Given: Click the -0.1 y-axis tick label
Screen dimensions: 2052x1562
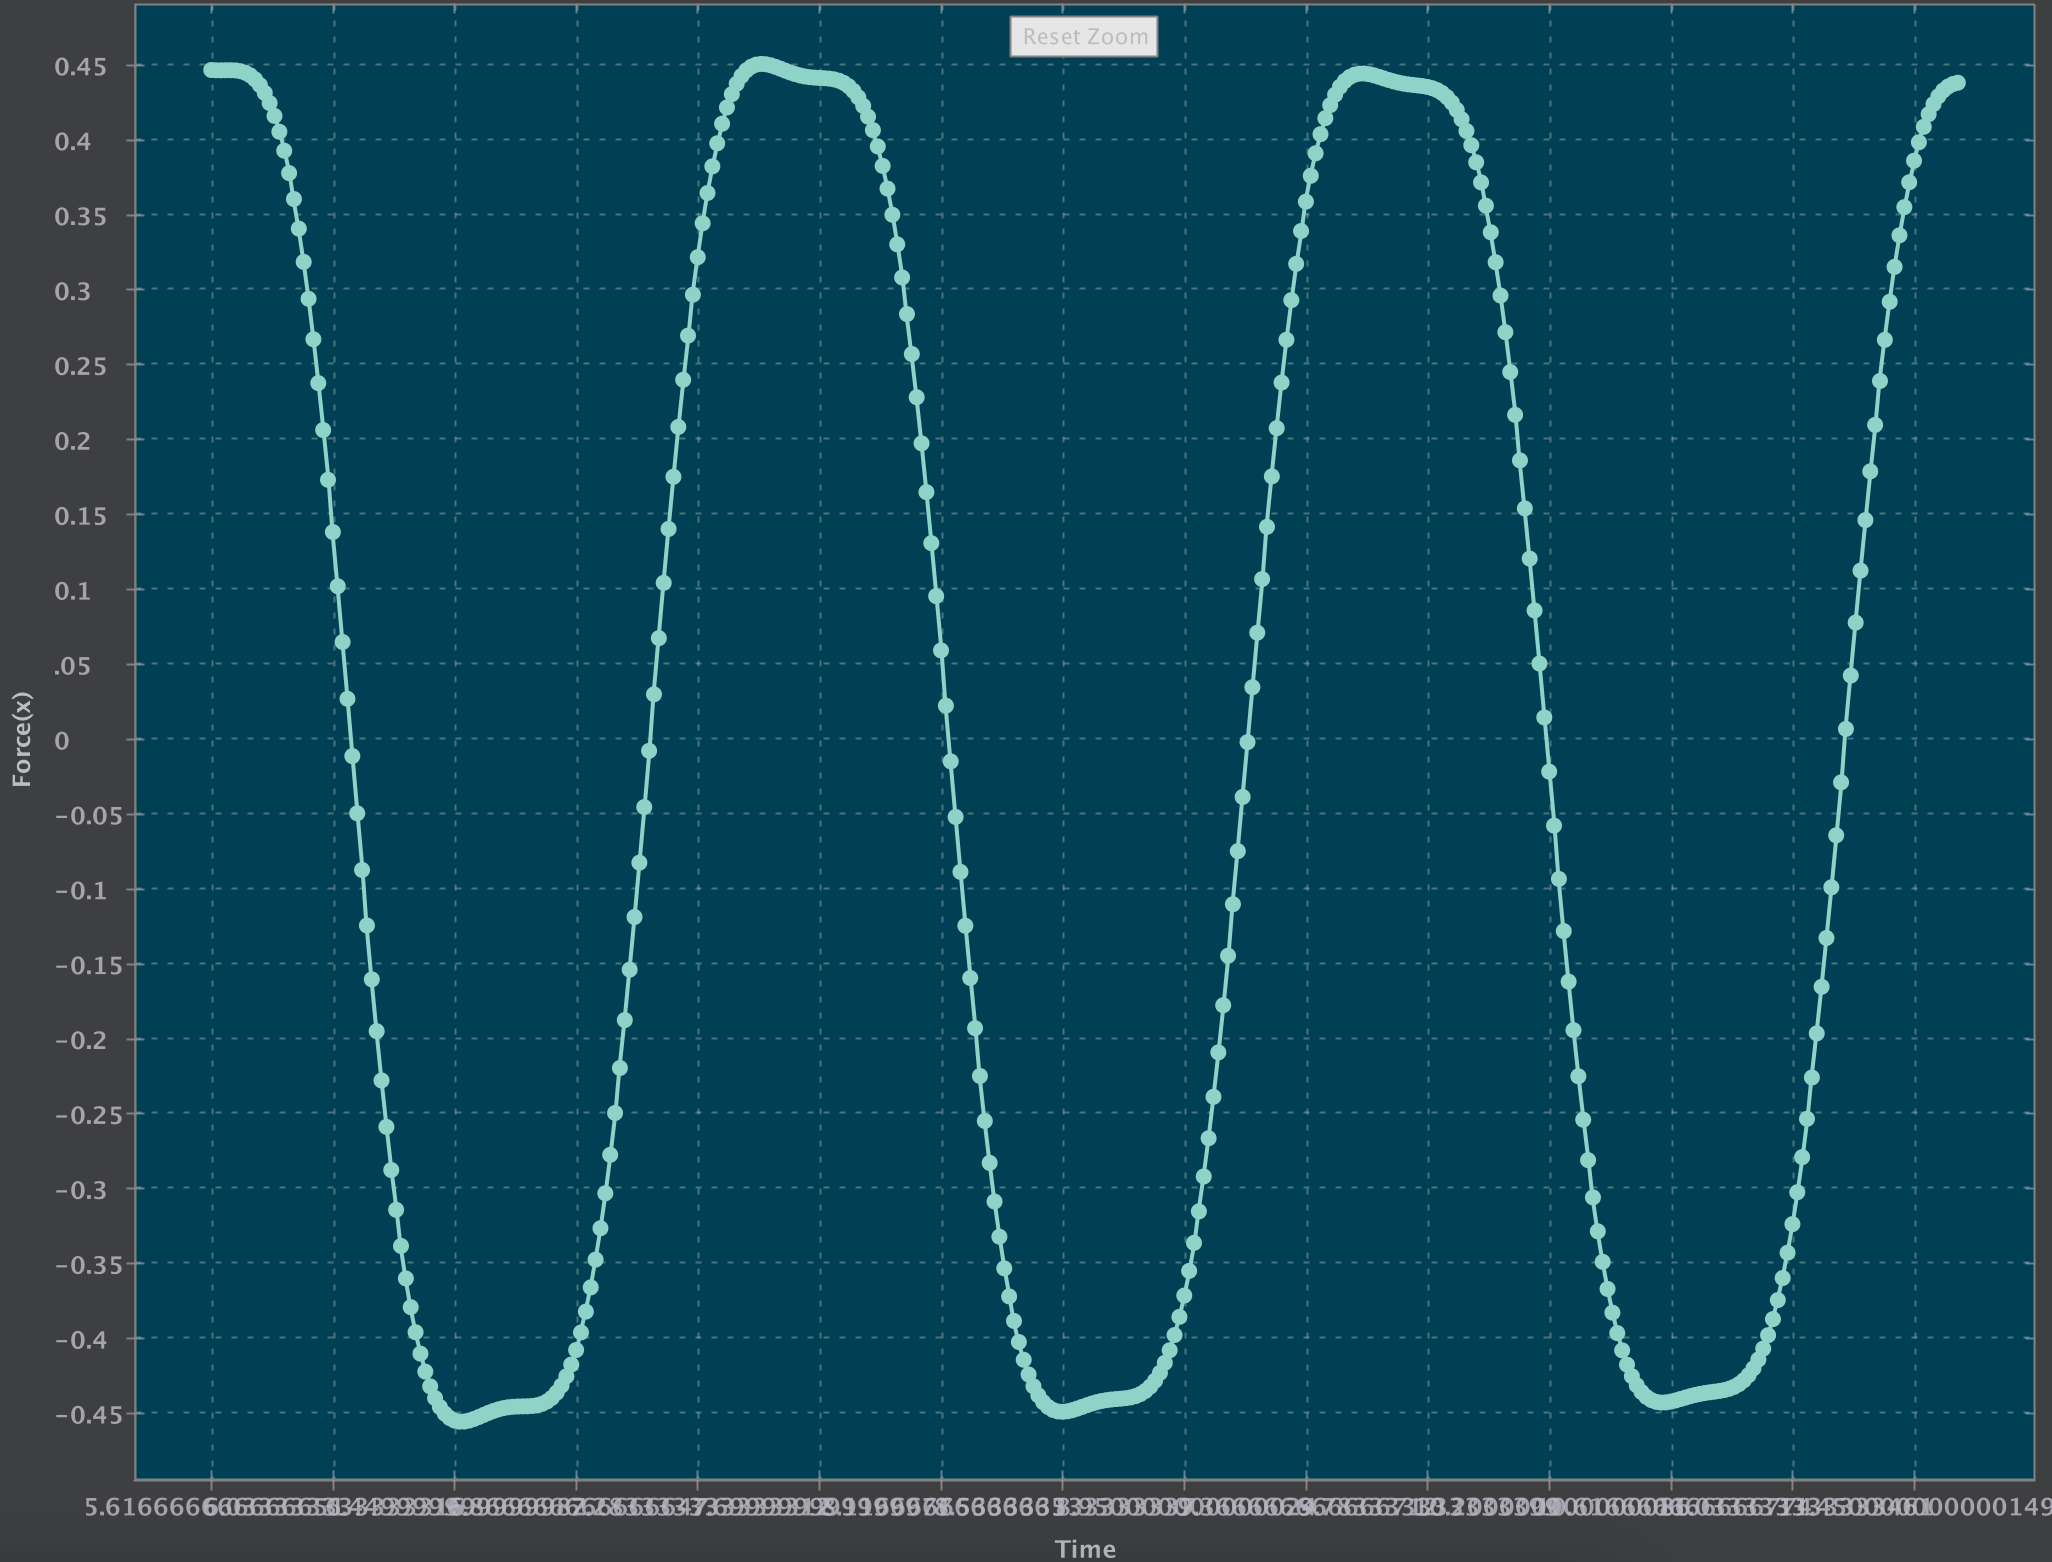Looking at the screenshot, I should tap(81, 890).
